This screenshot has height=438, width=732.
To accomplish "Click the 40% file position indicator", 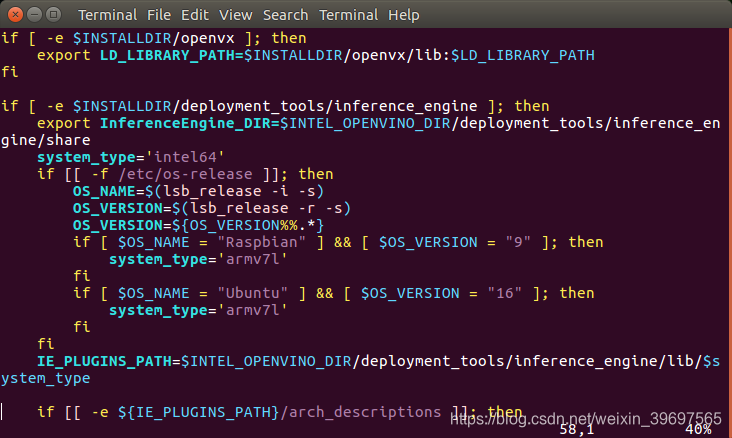I will [x=698, y=429].
